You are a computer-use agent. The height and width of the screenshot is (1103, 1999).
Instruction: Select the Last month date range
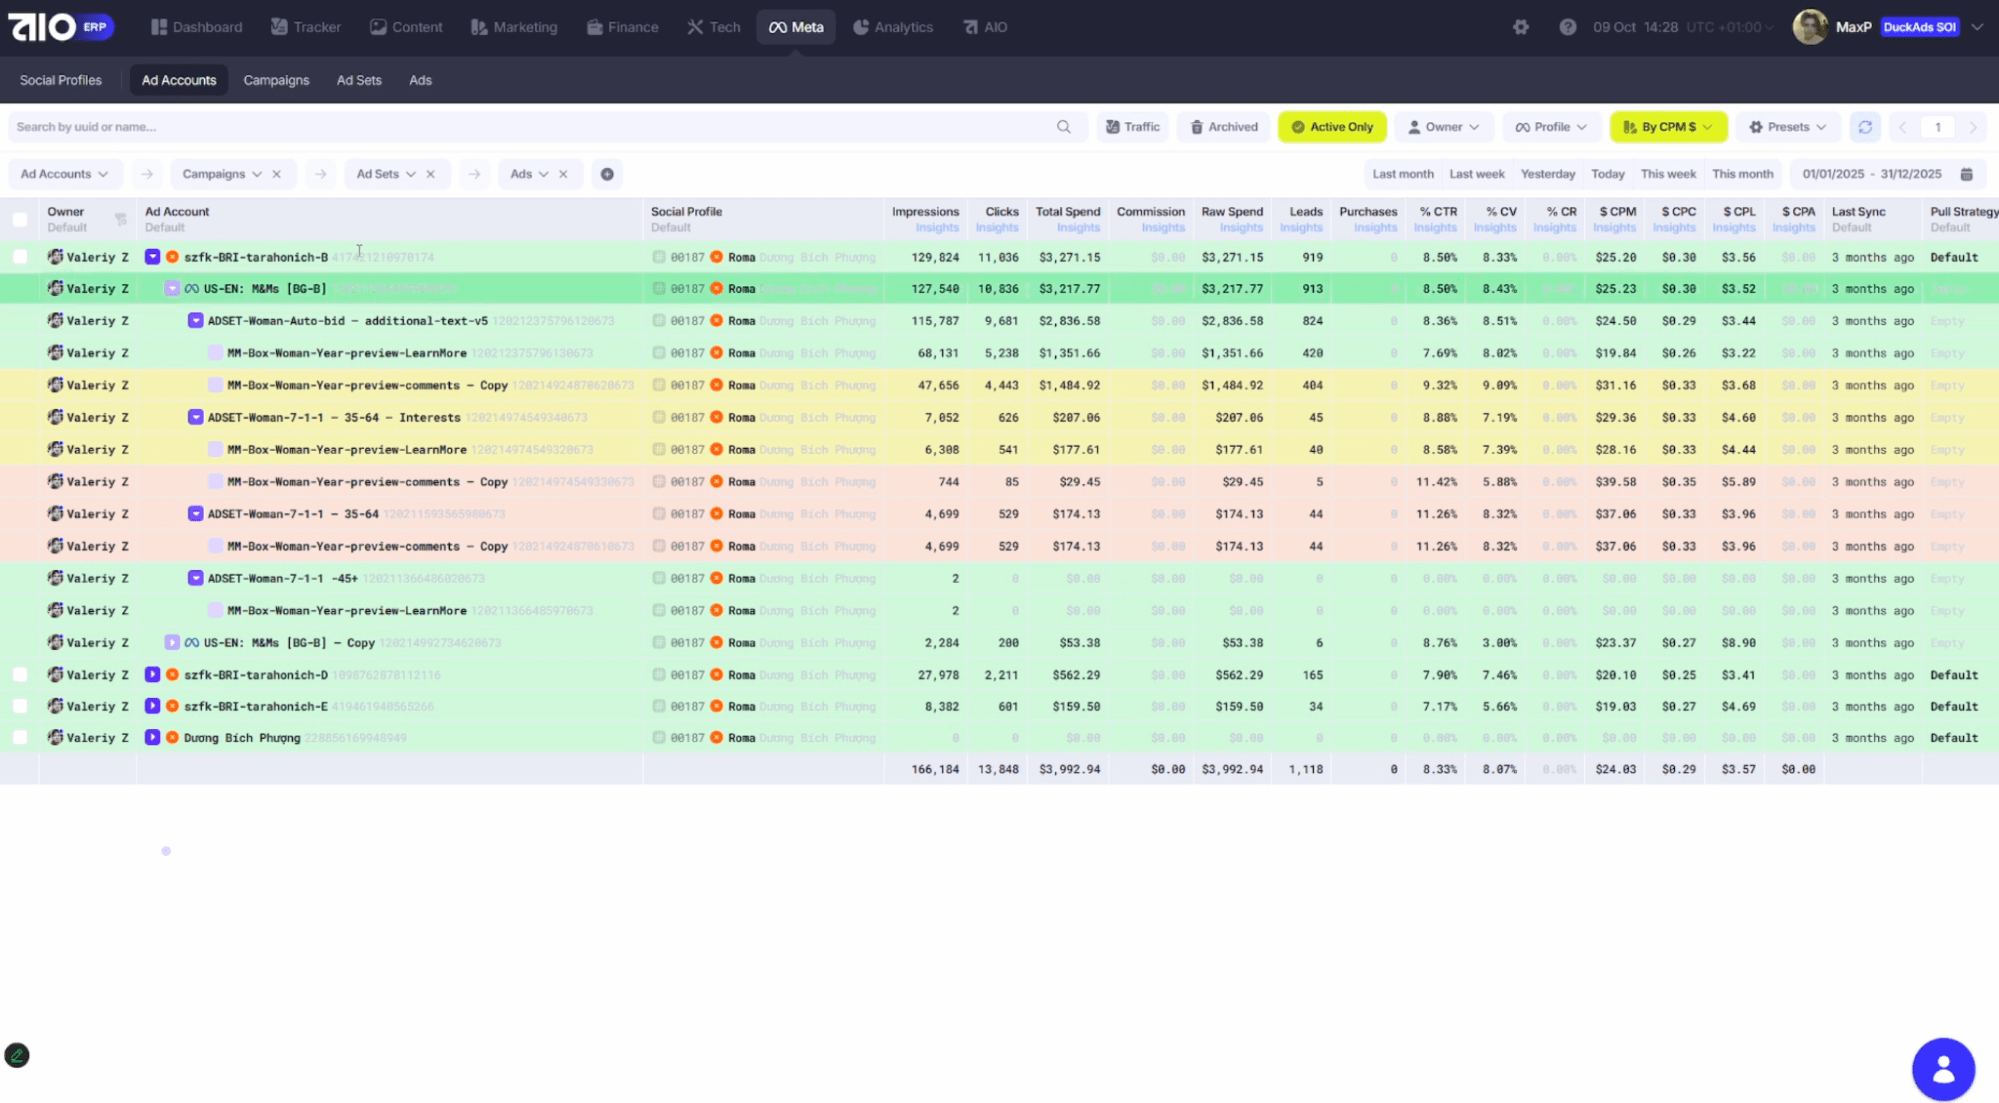[x=1402, y=174]
